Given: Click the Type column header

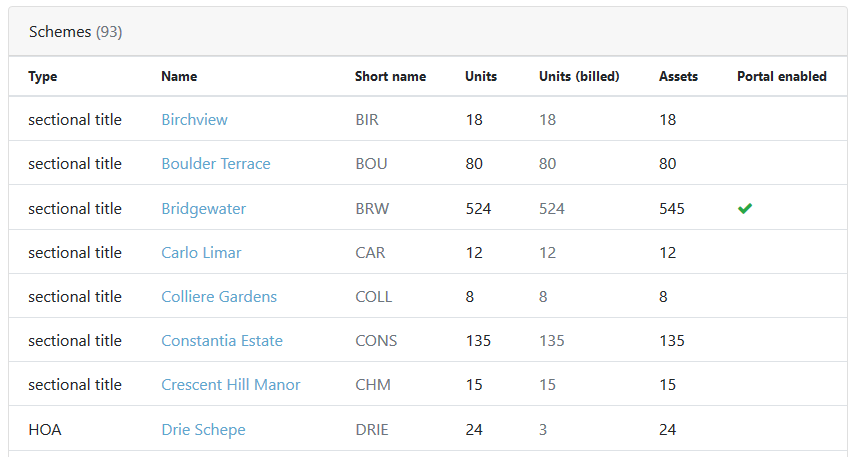Looking at the screenshot, I should [42, 77].
